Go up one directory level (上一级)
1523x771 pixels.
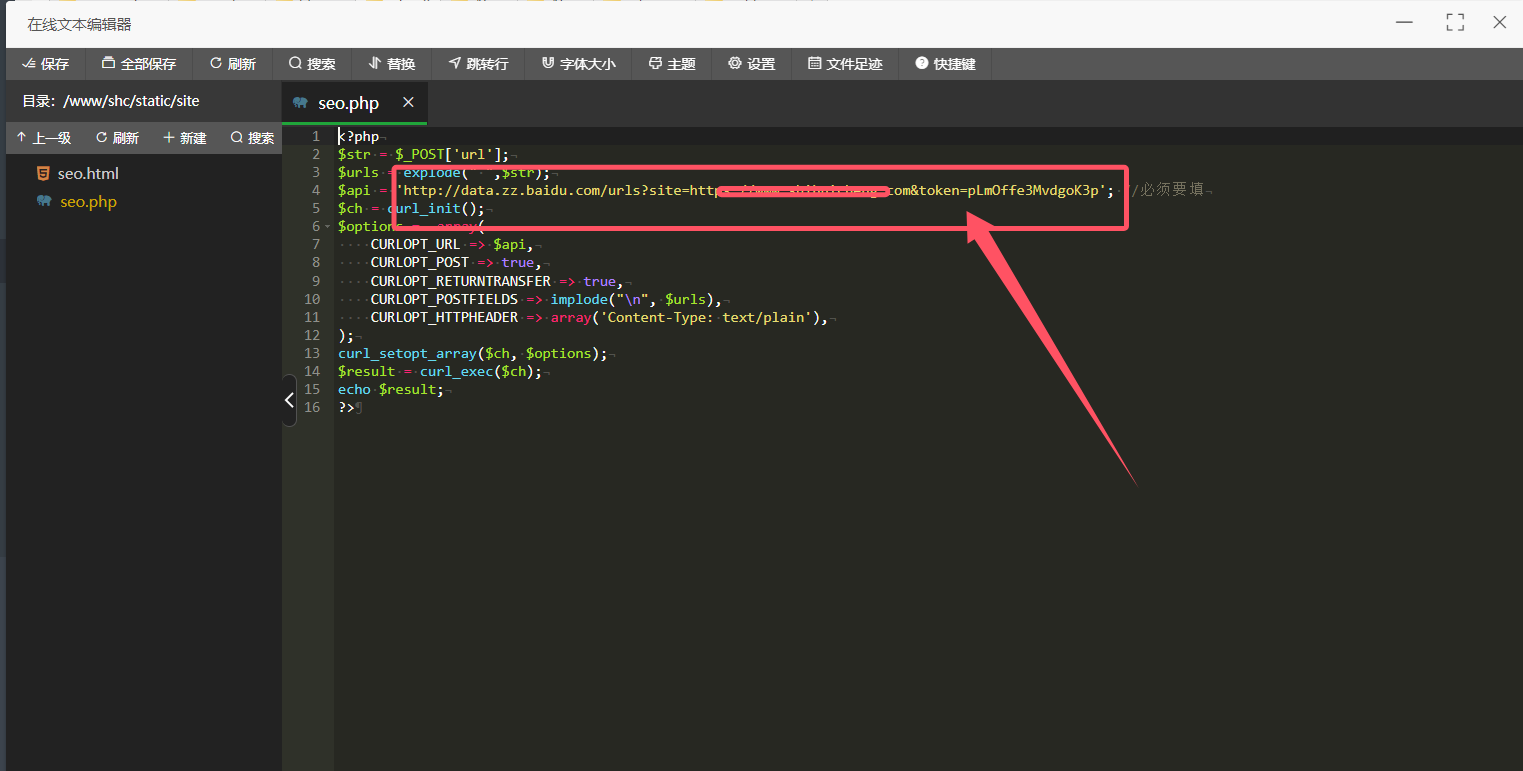tap(43, 138)
